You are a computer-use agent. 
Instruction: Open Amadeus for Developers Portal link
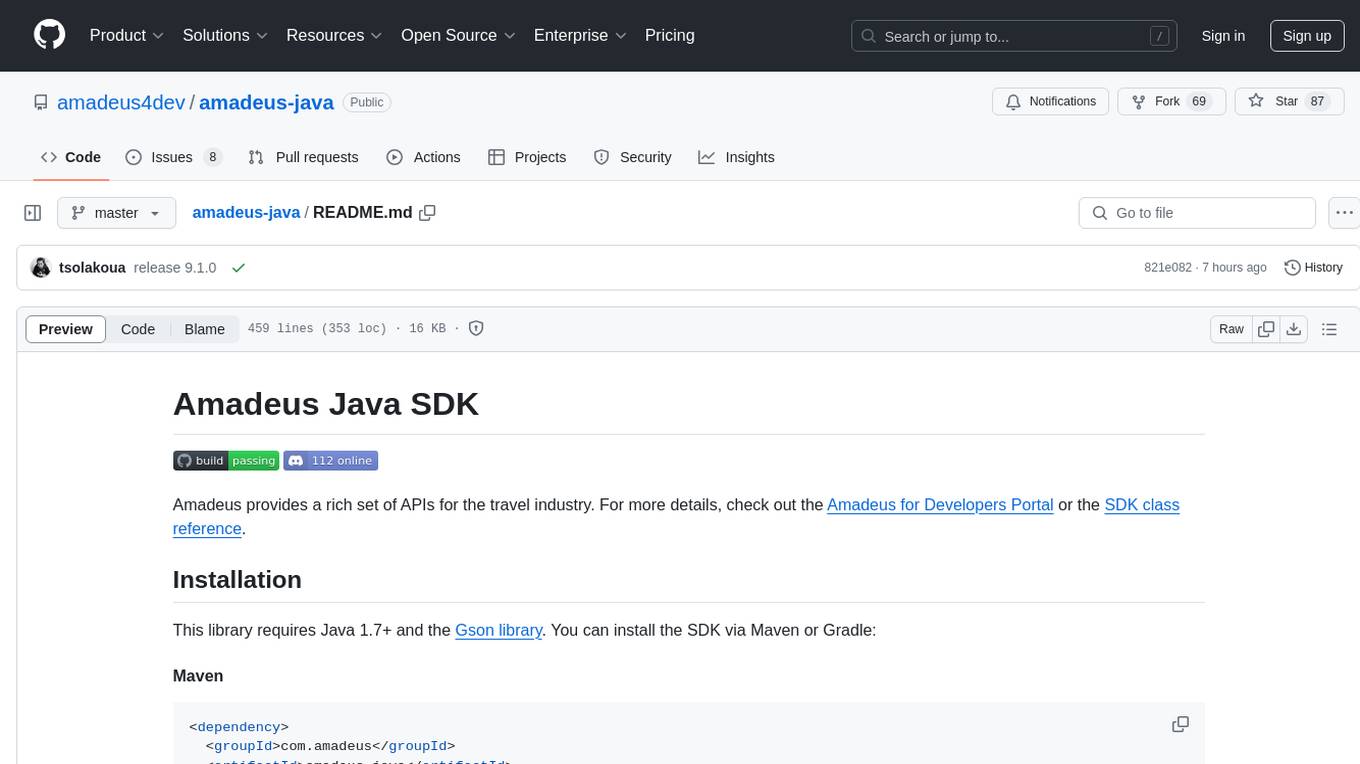(x=940, y=505)
